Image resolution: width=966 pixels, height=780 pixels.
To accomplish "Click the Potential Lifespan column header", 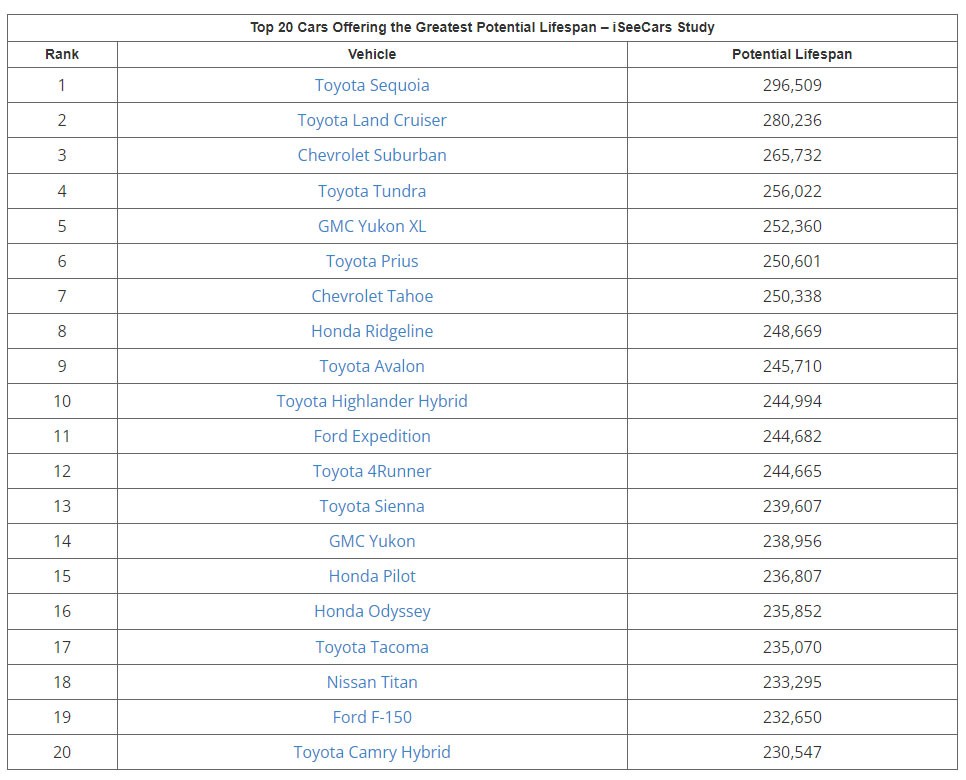I will pos(792,54).
